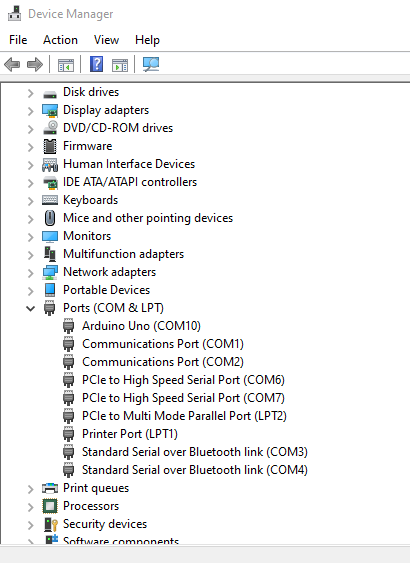Click the DVD/CD-ROM drives icon
Image resolution: width=410 pixels, height=563 pixels.
coord(50,128)
